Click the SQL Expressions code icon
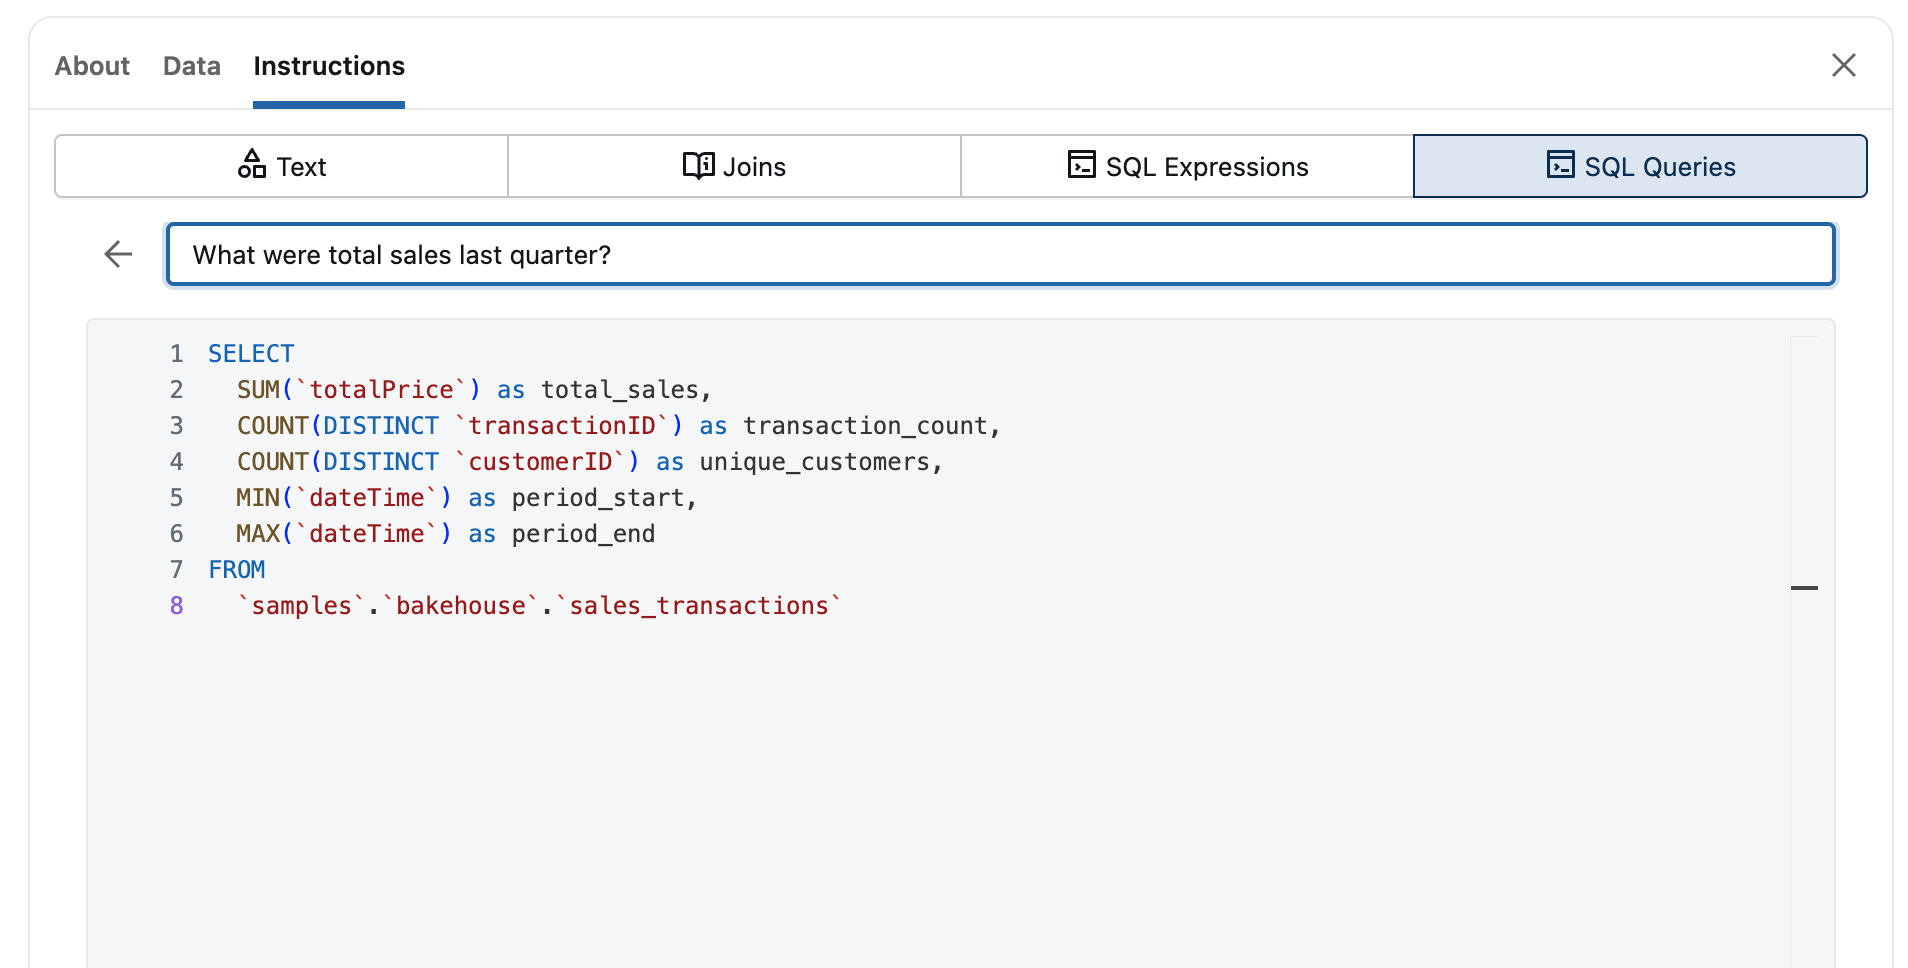The height and width of the screenshot is (968, 1908). [1081, 165]
